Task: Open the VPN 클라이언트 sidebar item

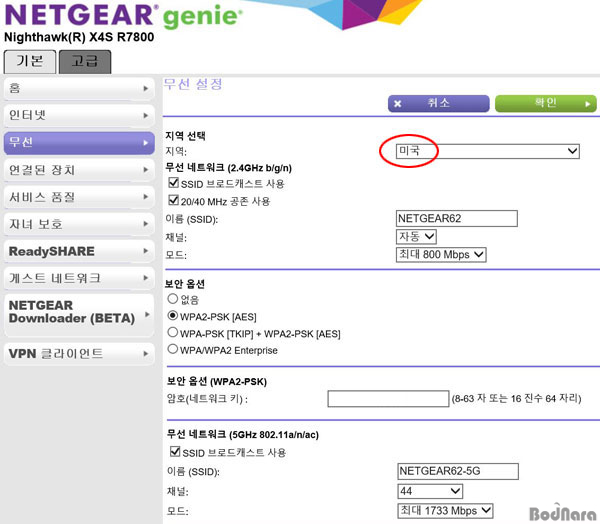Action: (79, 354)
